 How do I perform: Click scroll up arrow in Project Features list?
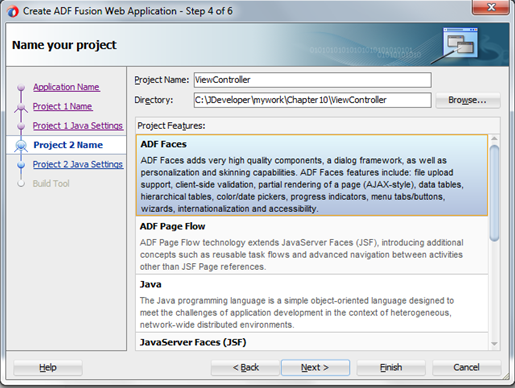[x=494, y=139]
